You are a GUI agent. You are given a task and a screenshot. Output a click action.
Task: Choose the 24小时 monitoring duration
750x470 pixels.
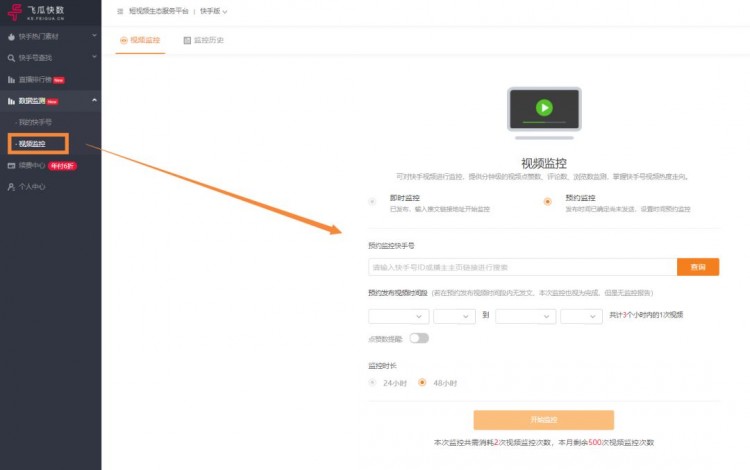tap(372, 383)
